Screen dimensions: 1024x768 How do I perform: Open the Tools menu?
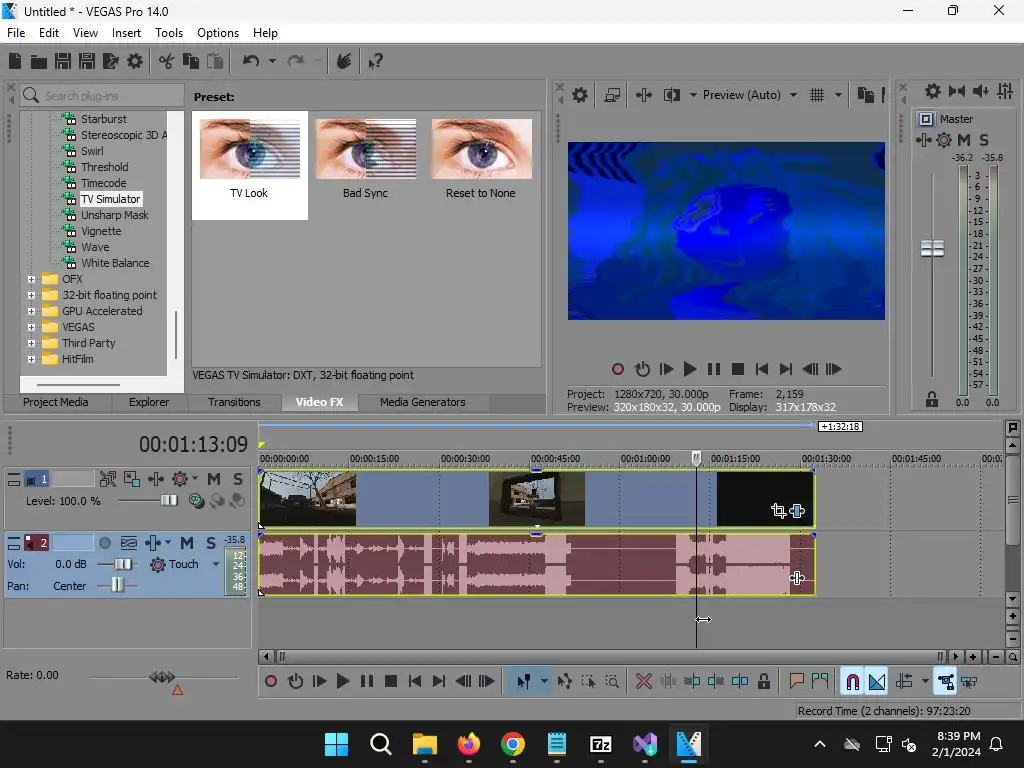coord(168,33)
